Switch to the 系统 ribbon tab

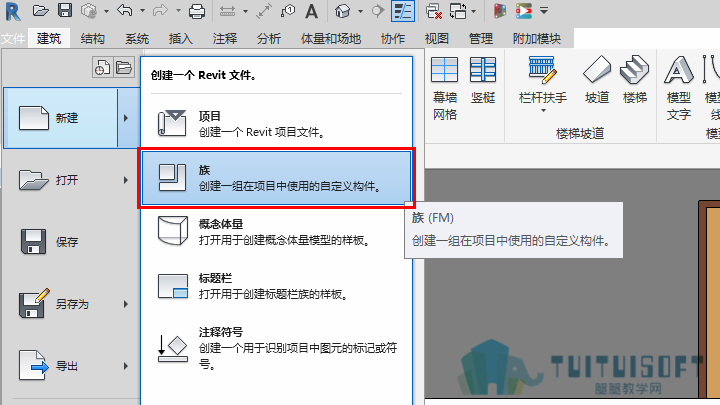coord(136,39)
